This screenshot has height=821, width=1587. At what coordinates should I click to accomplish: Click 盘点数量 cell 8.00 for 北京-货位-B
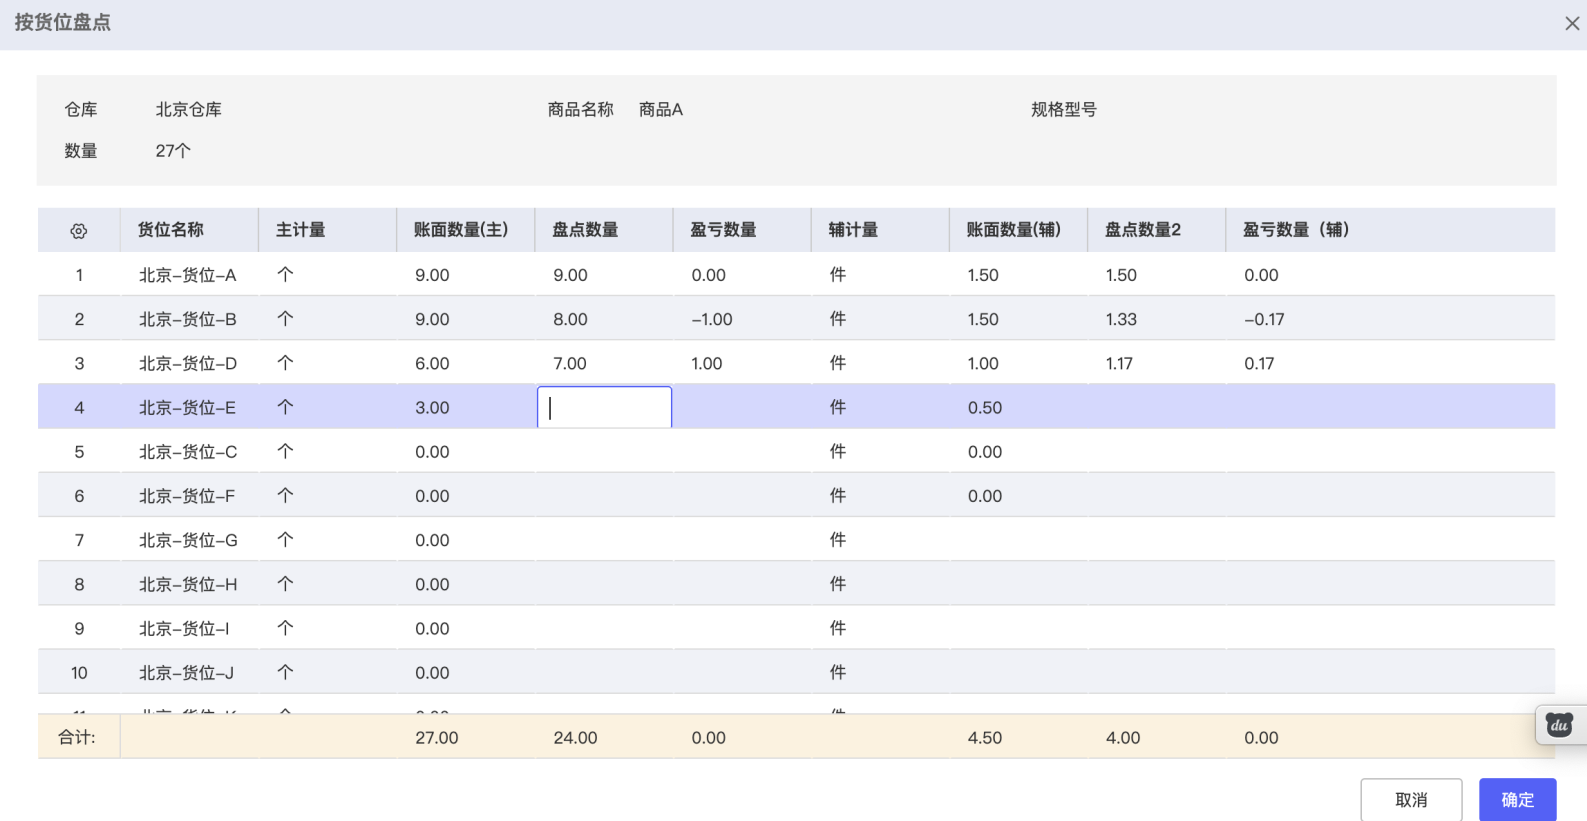571,320
